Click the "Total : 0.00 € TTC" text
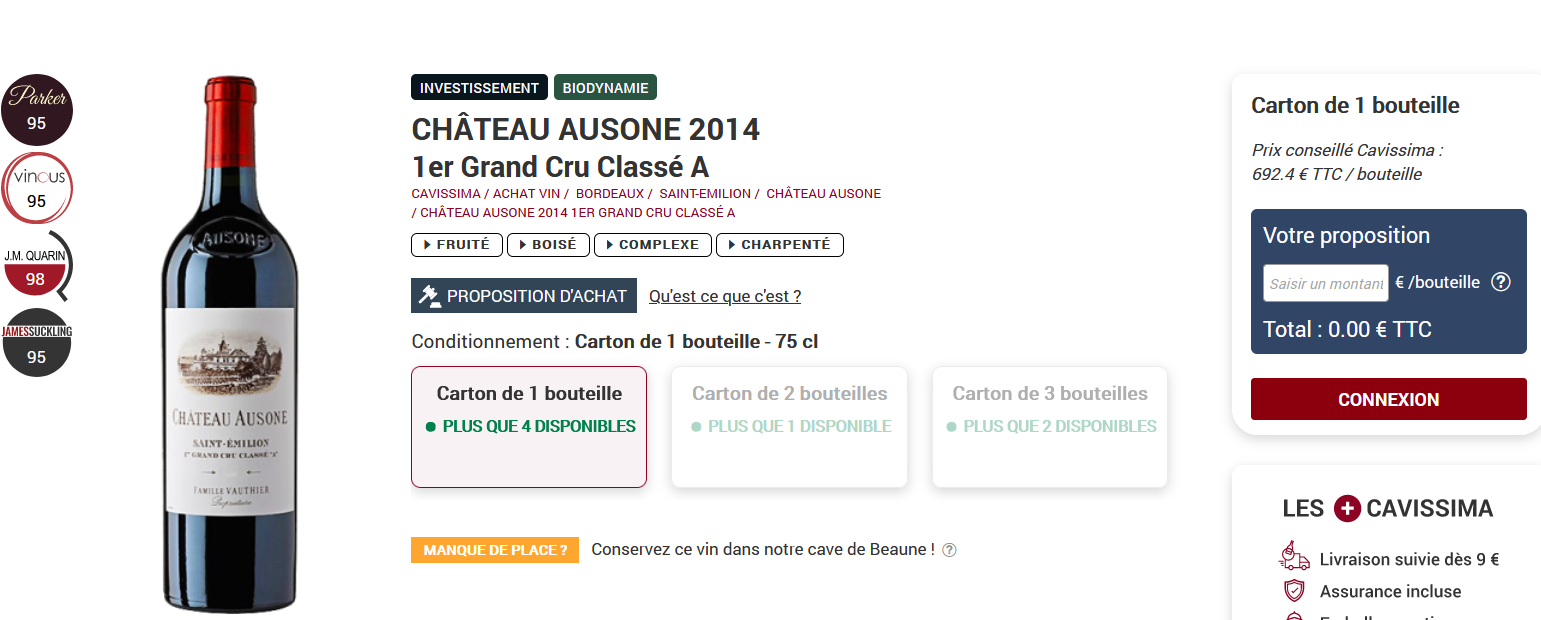 click(x=1347, y=329)
